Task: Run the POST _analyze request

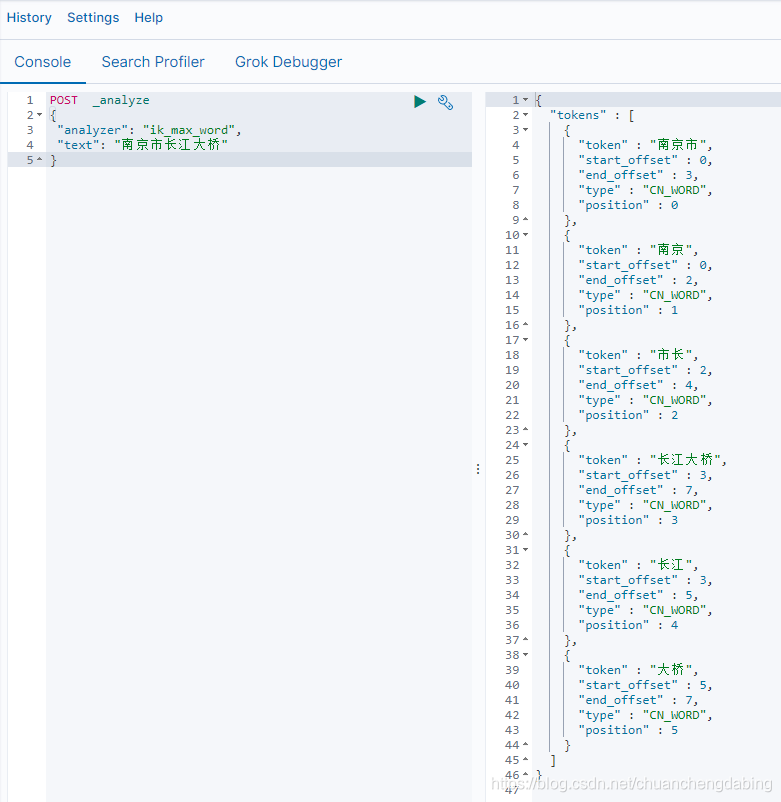Action: [420, 102]
